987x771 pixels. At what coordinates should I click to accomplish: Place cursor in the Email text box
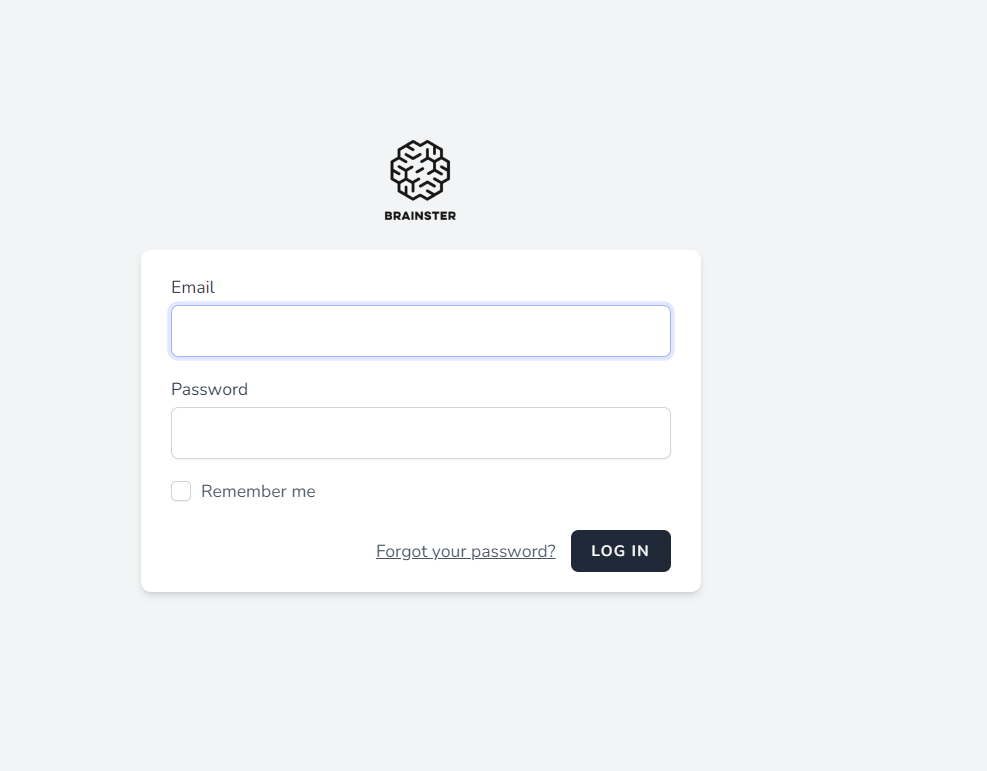(x=420, y=331)
